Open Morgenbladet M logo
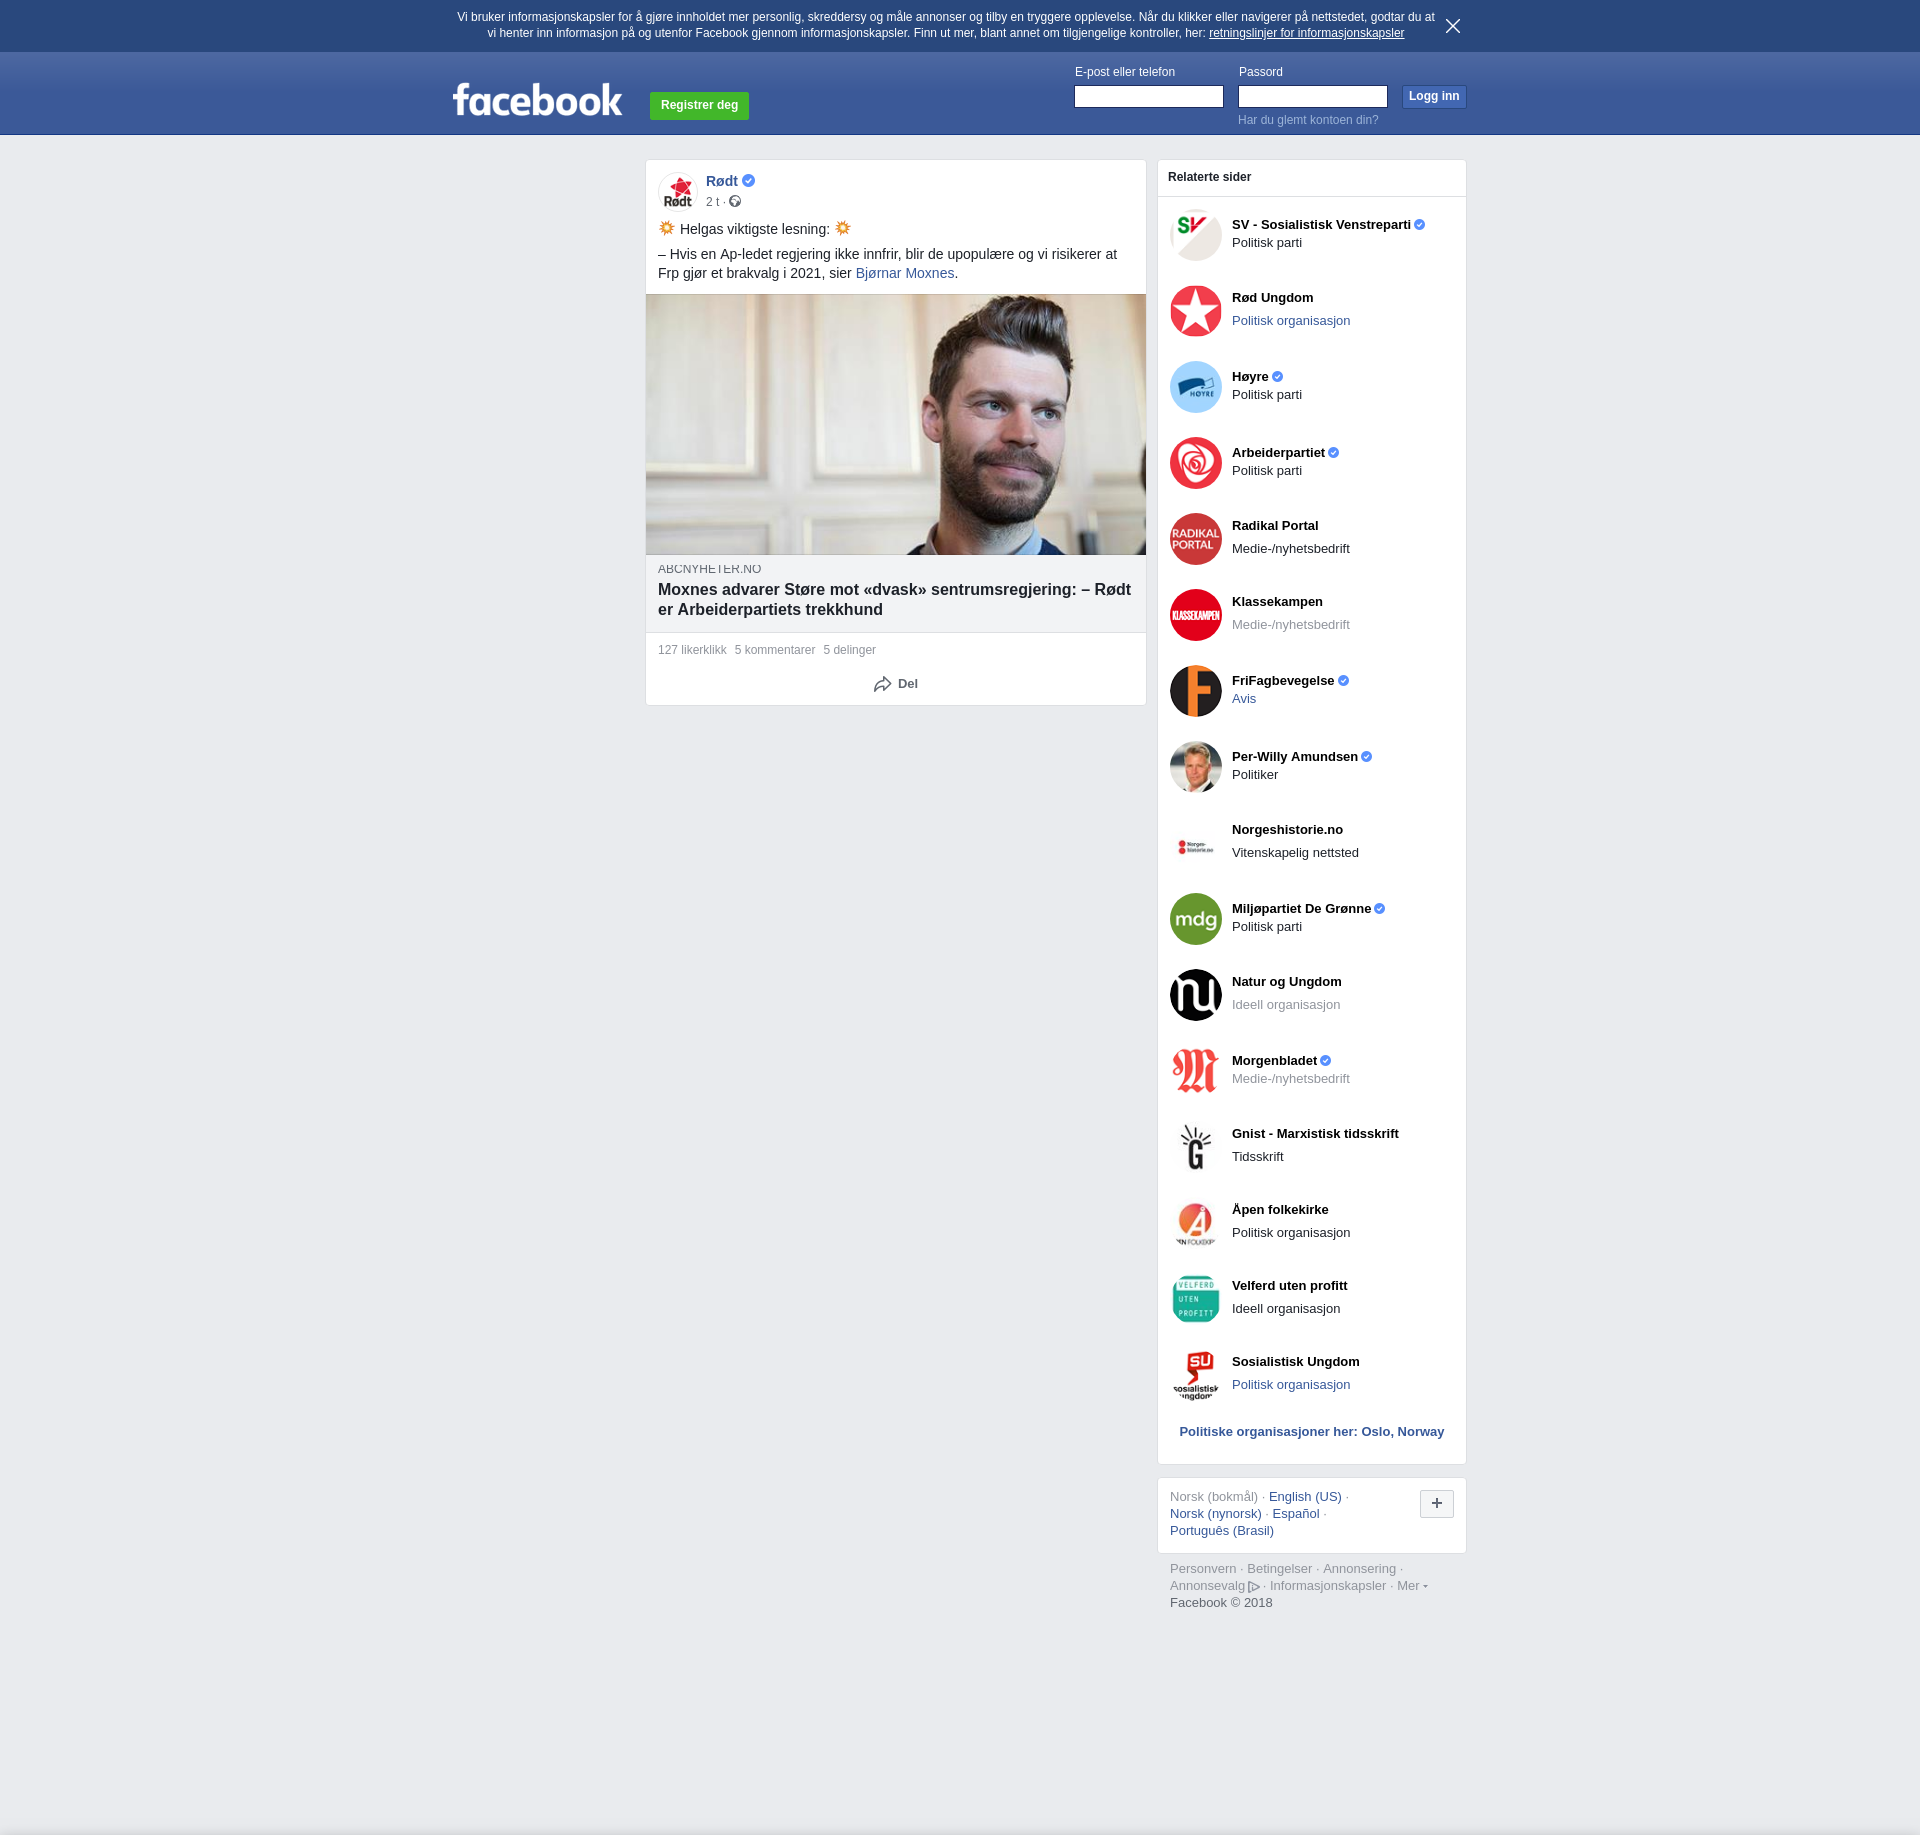Screen dimensions: 1920x1835 tap(1196, 1071)
